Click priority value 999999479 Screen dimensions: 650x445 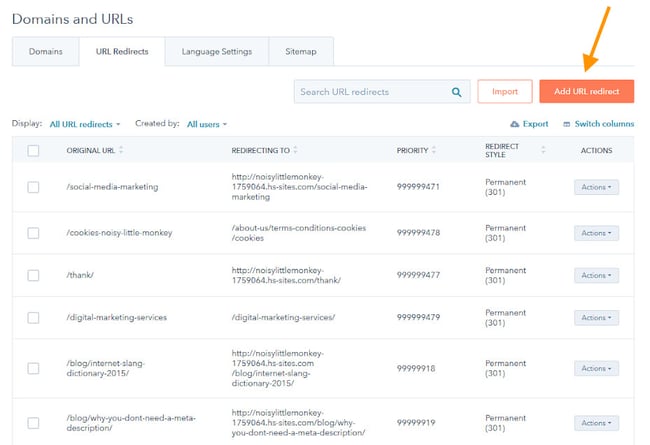pyautogui.click(x=418, y=318)
